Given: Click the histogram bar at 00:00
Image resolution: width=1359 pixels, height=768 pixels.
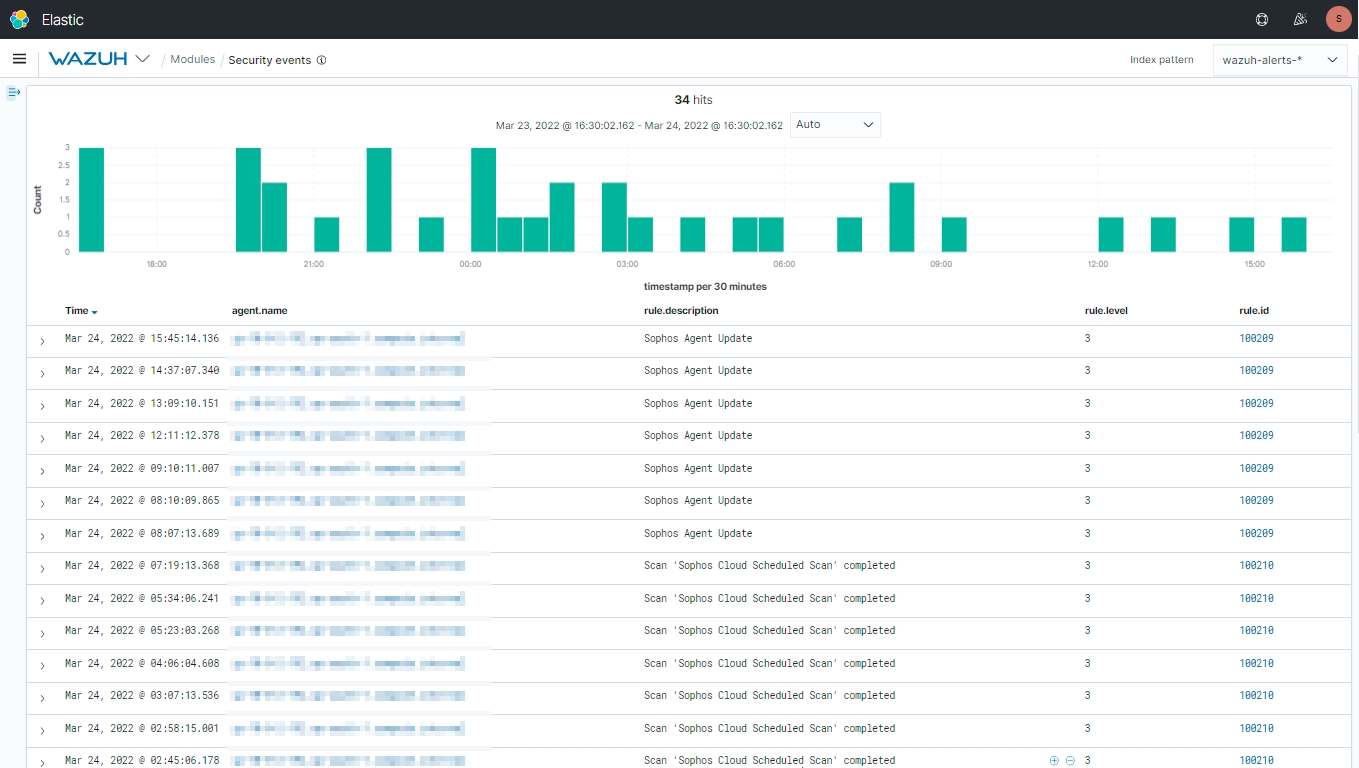Looking at the screenshot, I should (x=483, y=200).
